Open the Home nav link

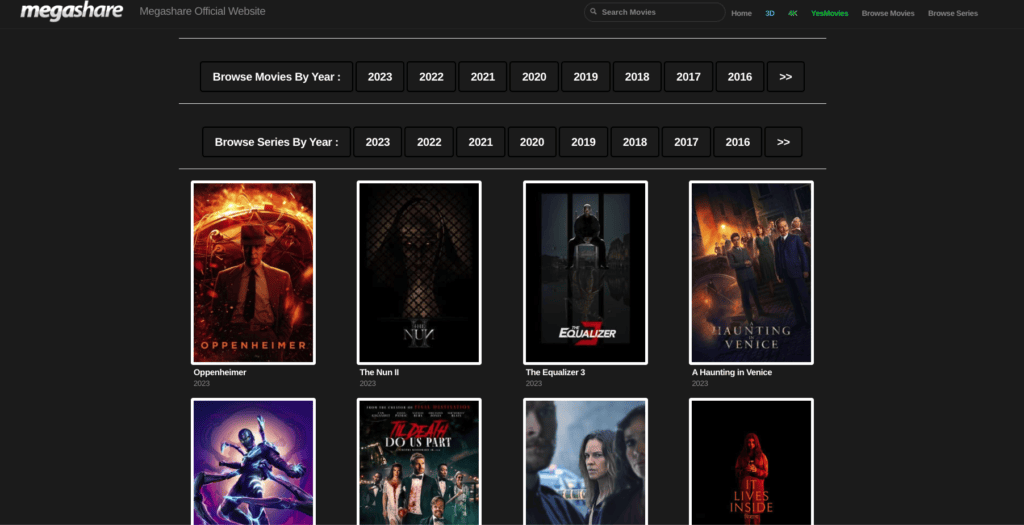click(x=741, y=13)
